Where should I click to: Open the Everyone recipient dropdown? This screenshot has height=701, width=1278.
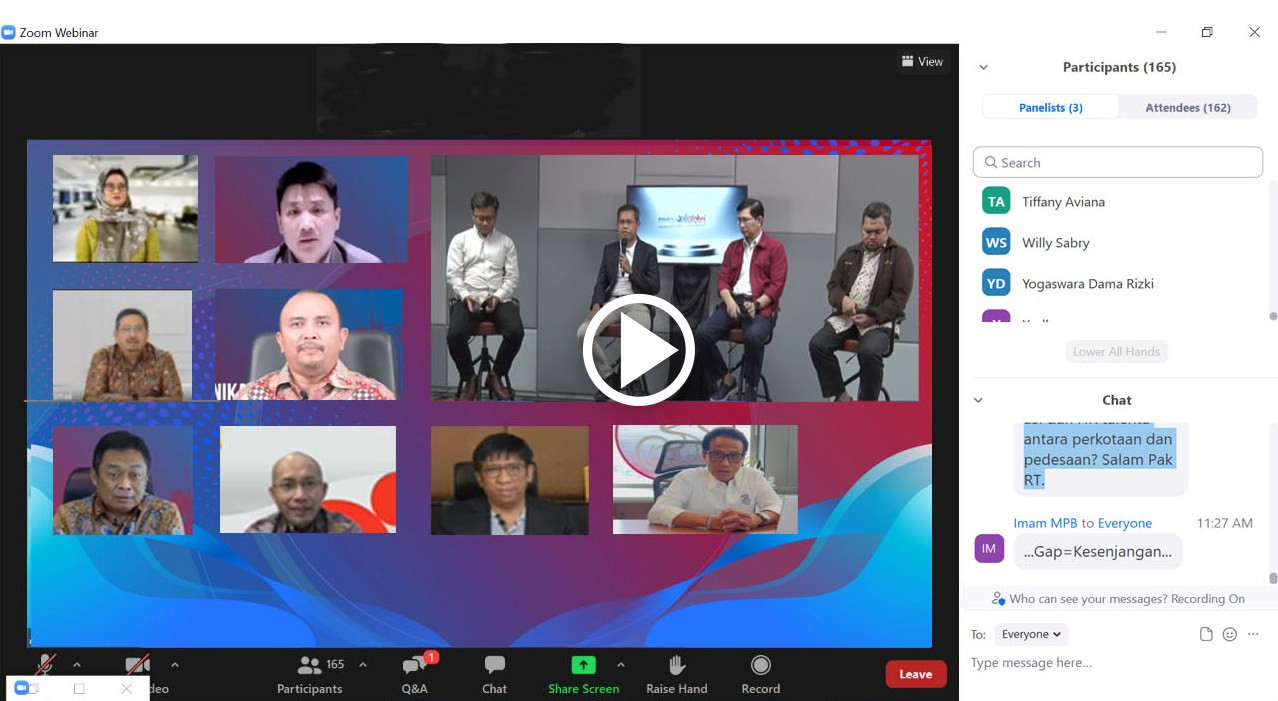(x=1031, y=634)
